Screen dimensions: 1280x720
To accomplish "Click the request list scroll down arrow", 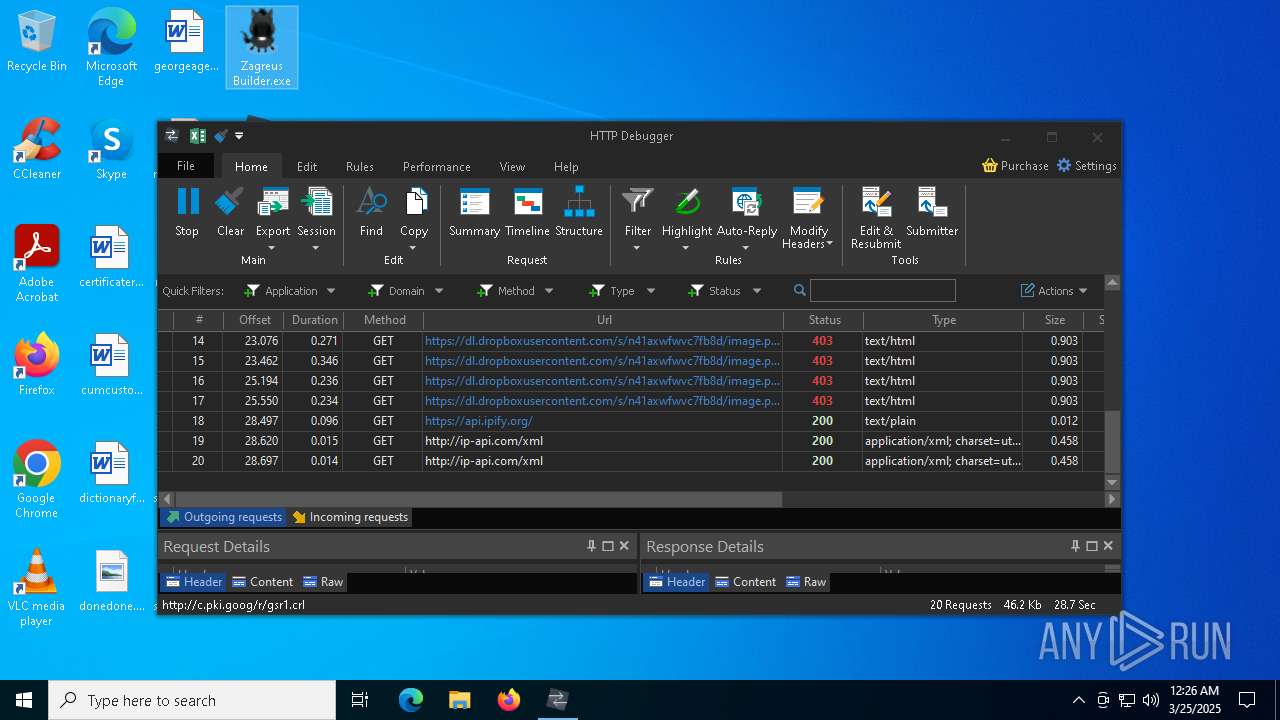I will [1112, 483].
